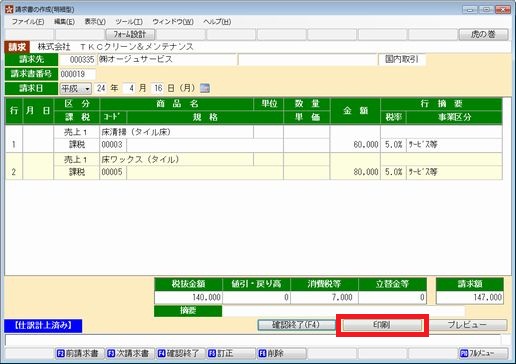Click the pre-tax total 140,000
This screenshot has width=516, height=364.
tap(188, 297)
